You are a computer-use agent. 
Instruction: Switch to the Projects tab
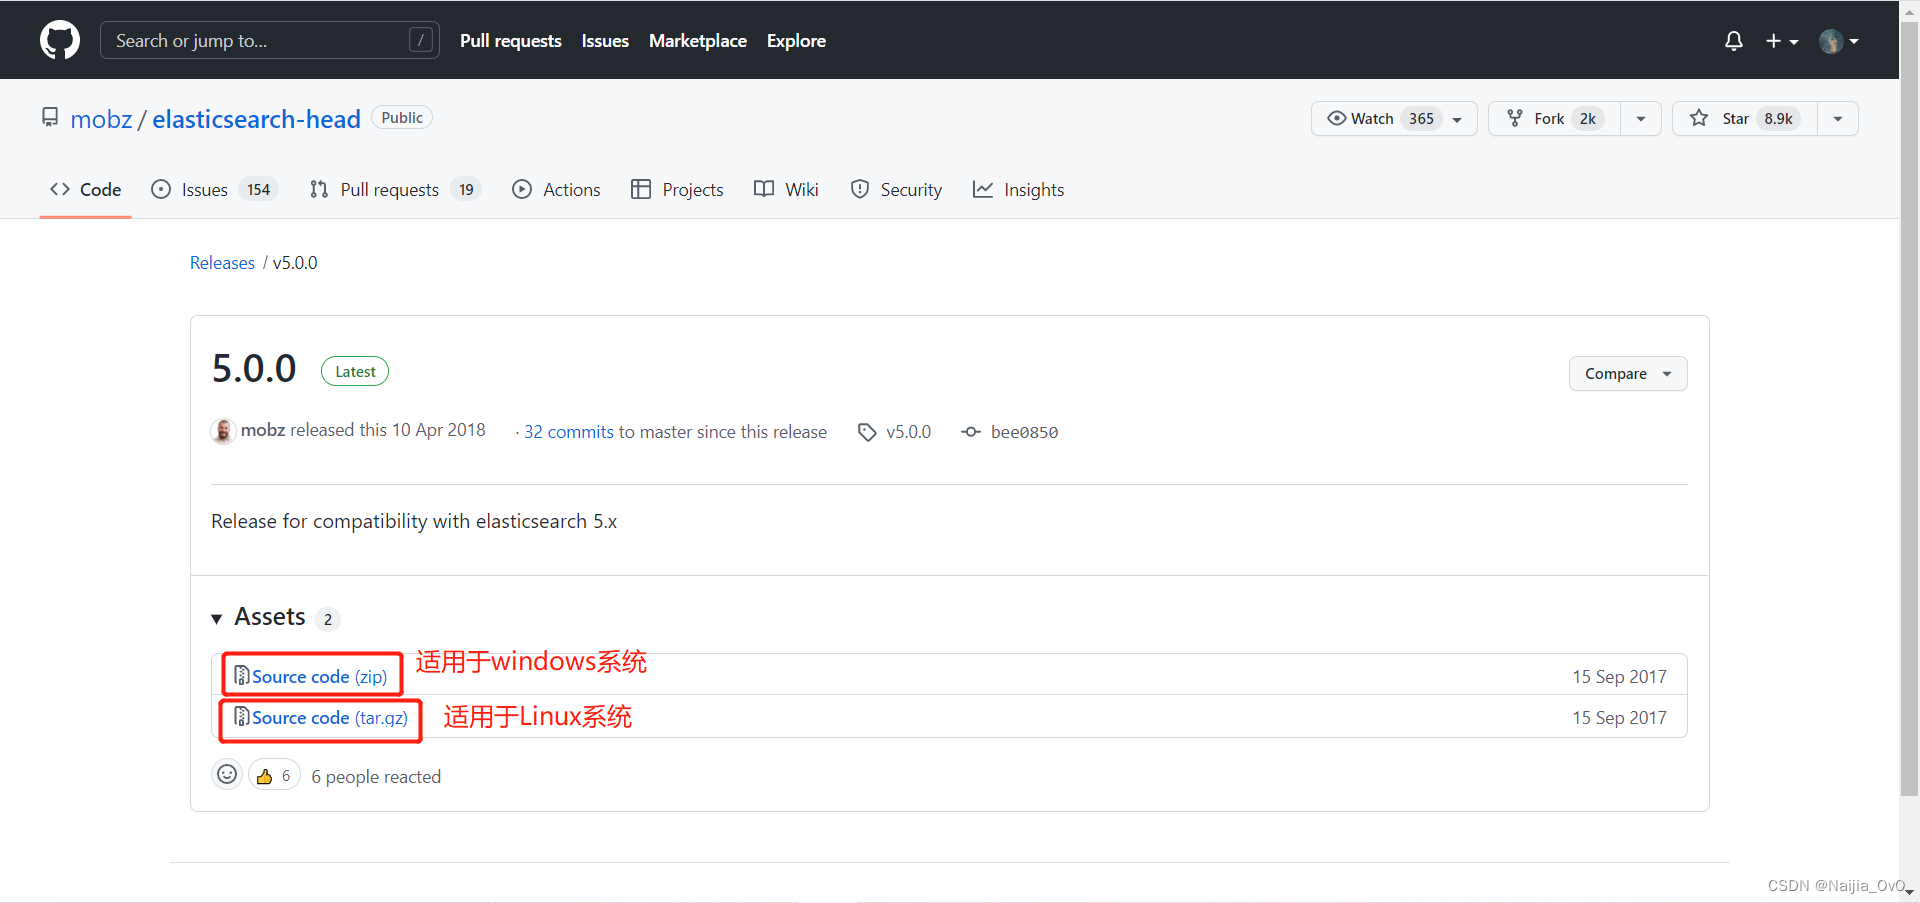677,190
